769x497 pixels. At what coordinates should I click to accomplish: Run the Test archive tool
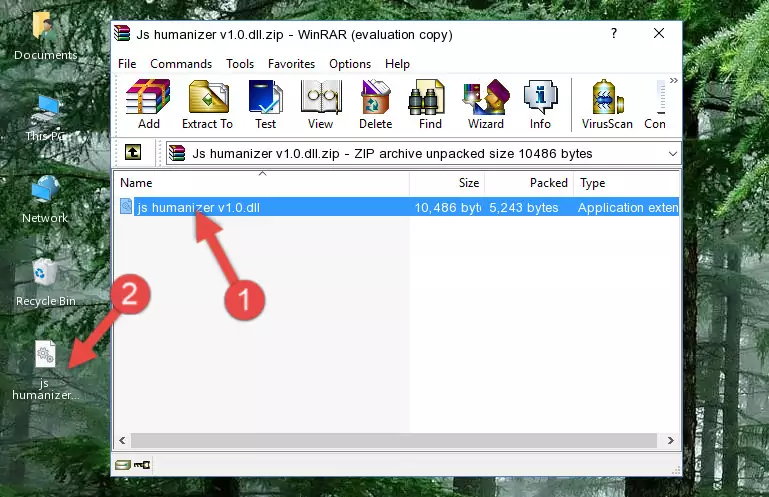(x=265, y=104)
